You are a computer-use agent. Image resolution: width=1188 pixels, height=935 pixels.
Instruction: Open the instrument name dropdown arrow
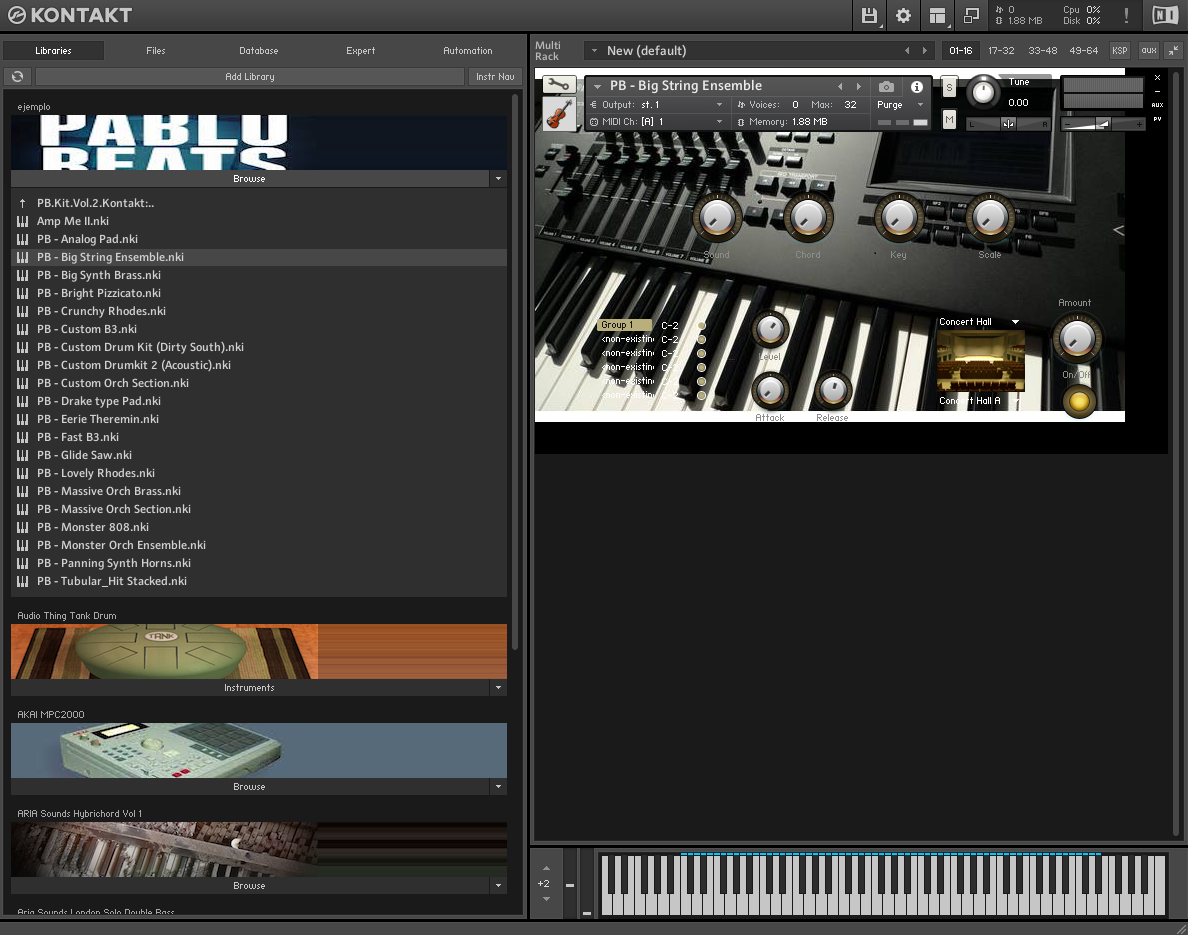coord(598,86)
